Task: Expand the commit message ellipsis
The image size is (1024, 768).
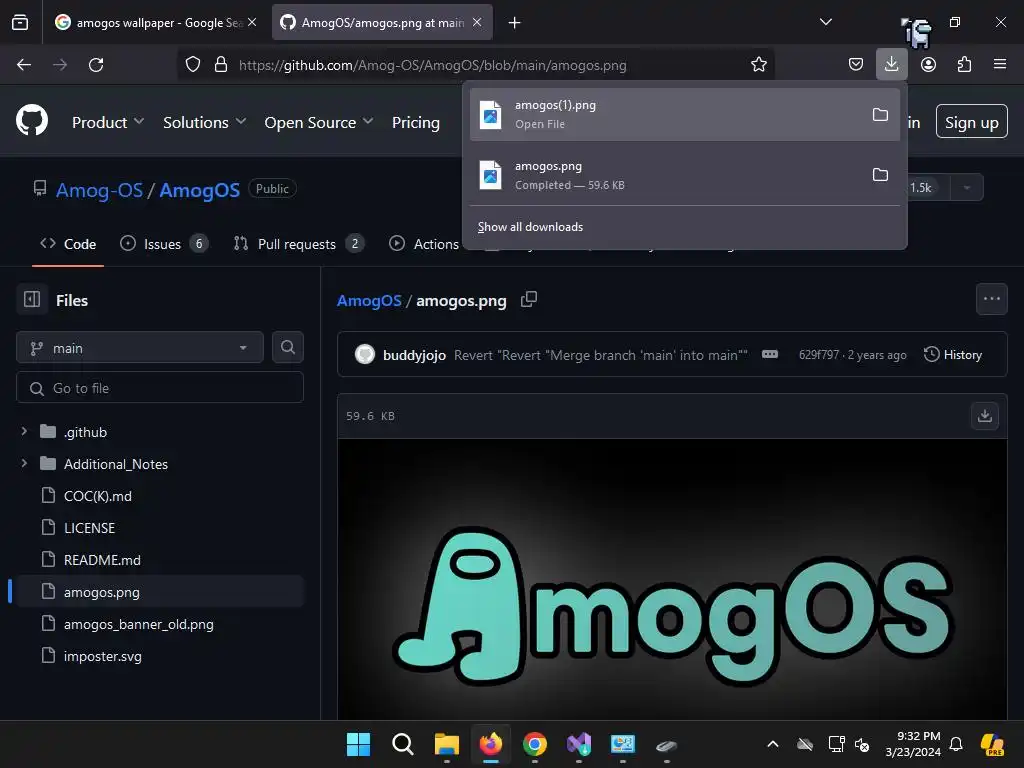Action: (x=770, y=355)
